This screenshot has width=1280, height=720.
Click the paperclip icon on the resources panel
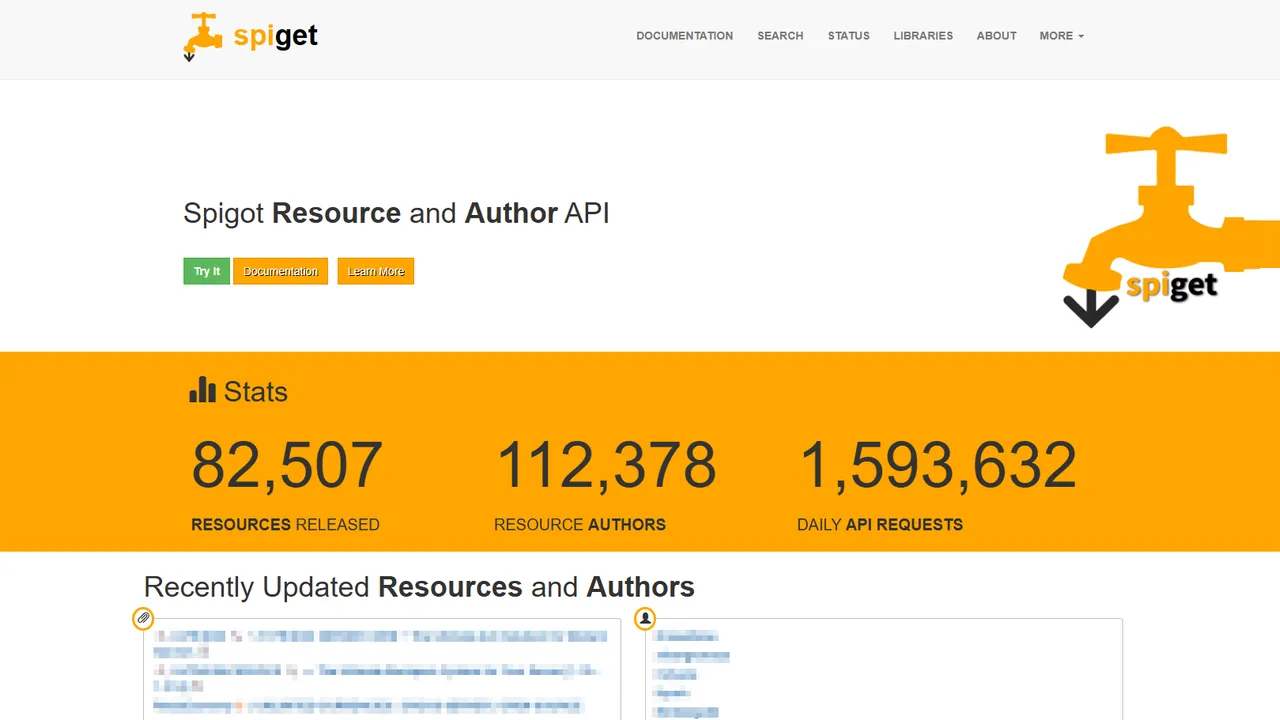[x=143, y=619]
